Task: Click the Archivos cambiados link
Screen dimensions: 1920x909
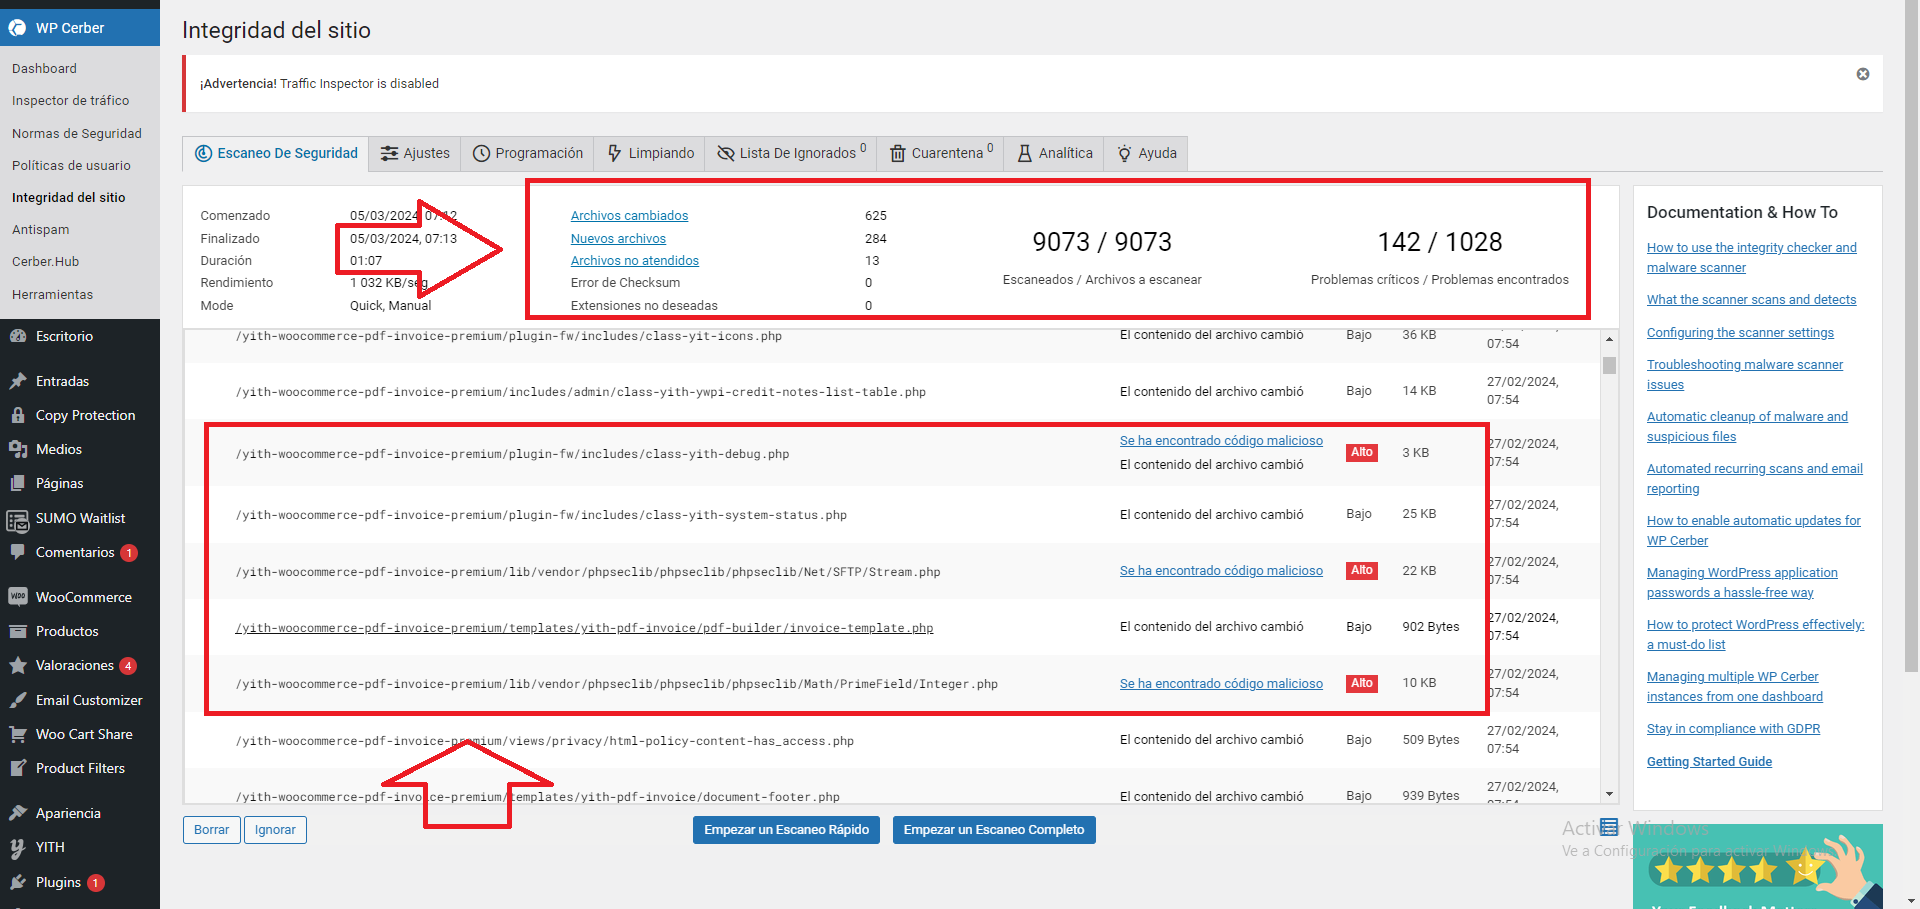Action: point(629,215)
